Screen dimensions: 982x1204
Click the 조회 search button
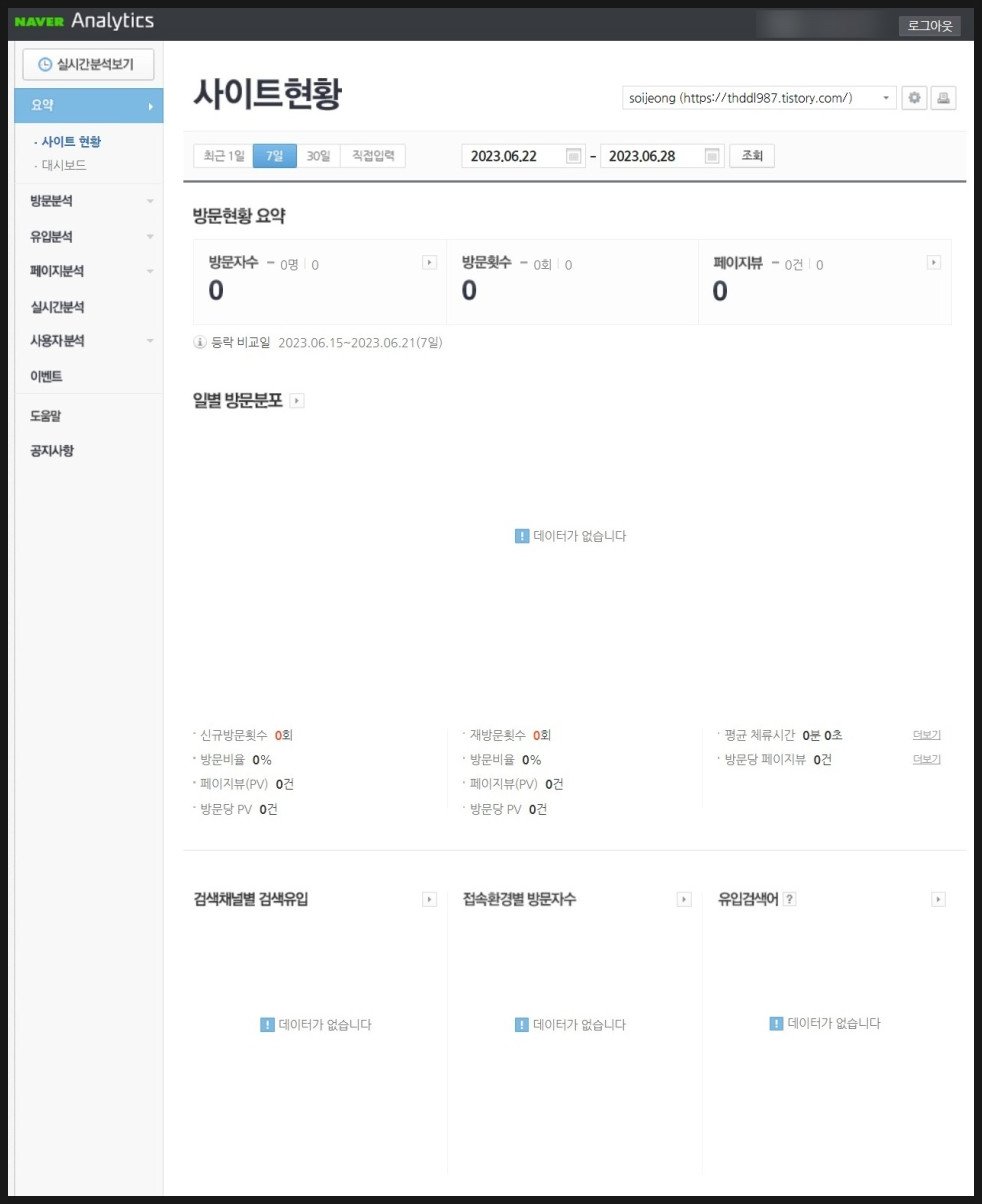tap(752, 156)
